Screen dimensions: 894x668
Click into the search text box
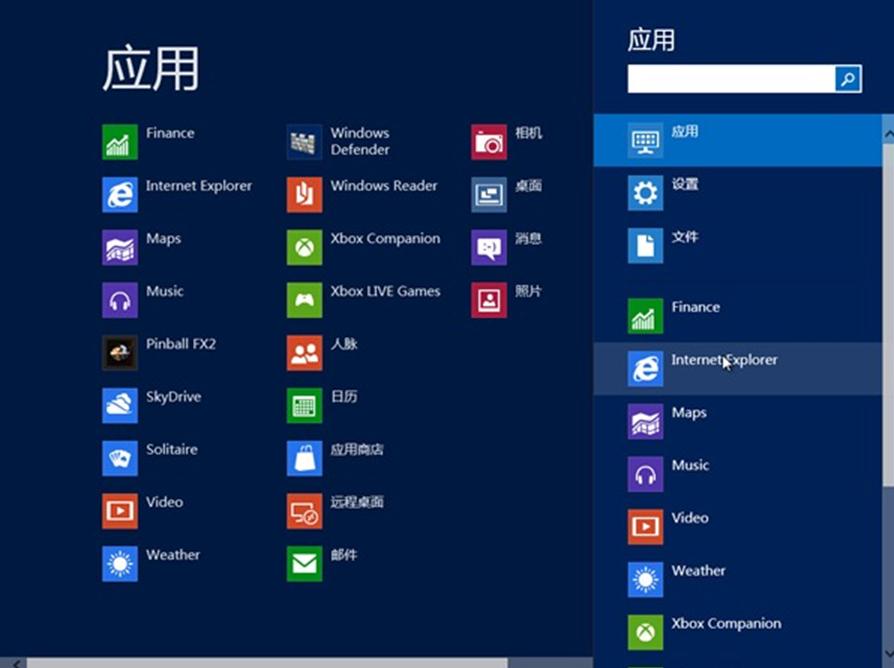pyautogui.click(x=732, y=79)
